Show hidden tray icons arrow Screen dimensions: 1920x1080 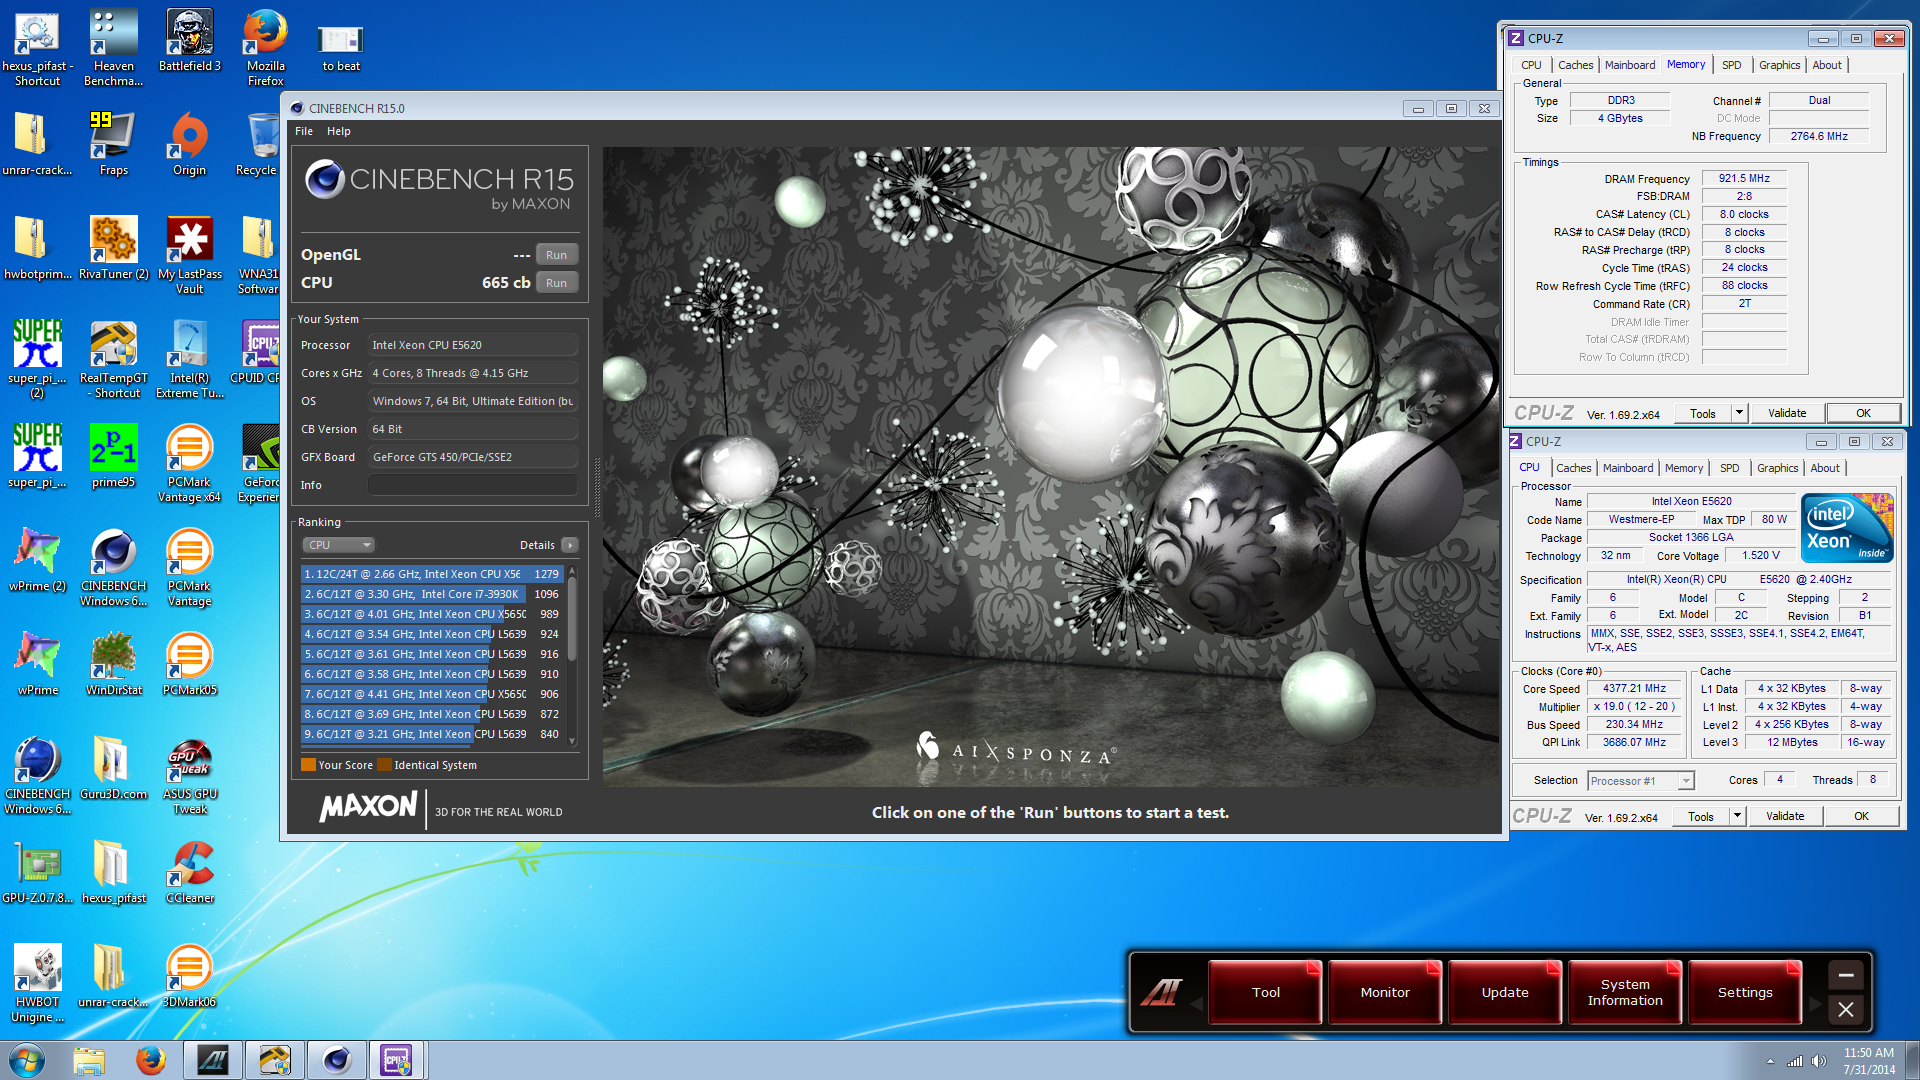1770,1061
